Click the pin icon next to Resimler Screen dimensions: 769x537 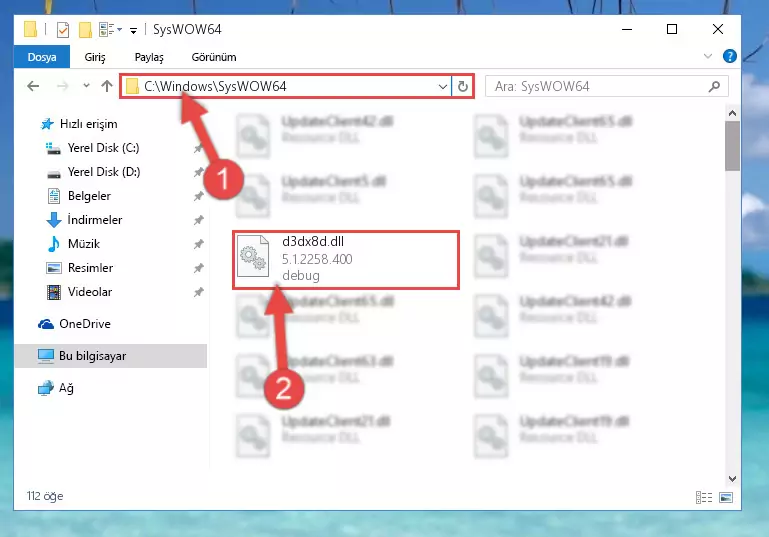[198, 268]
